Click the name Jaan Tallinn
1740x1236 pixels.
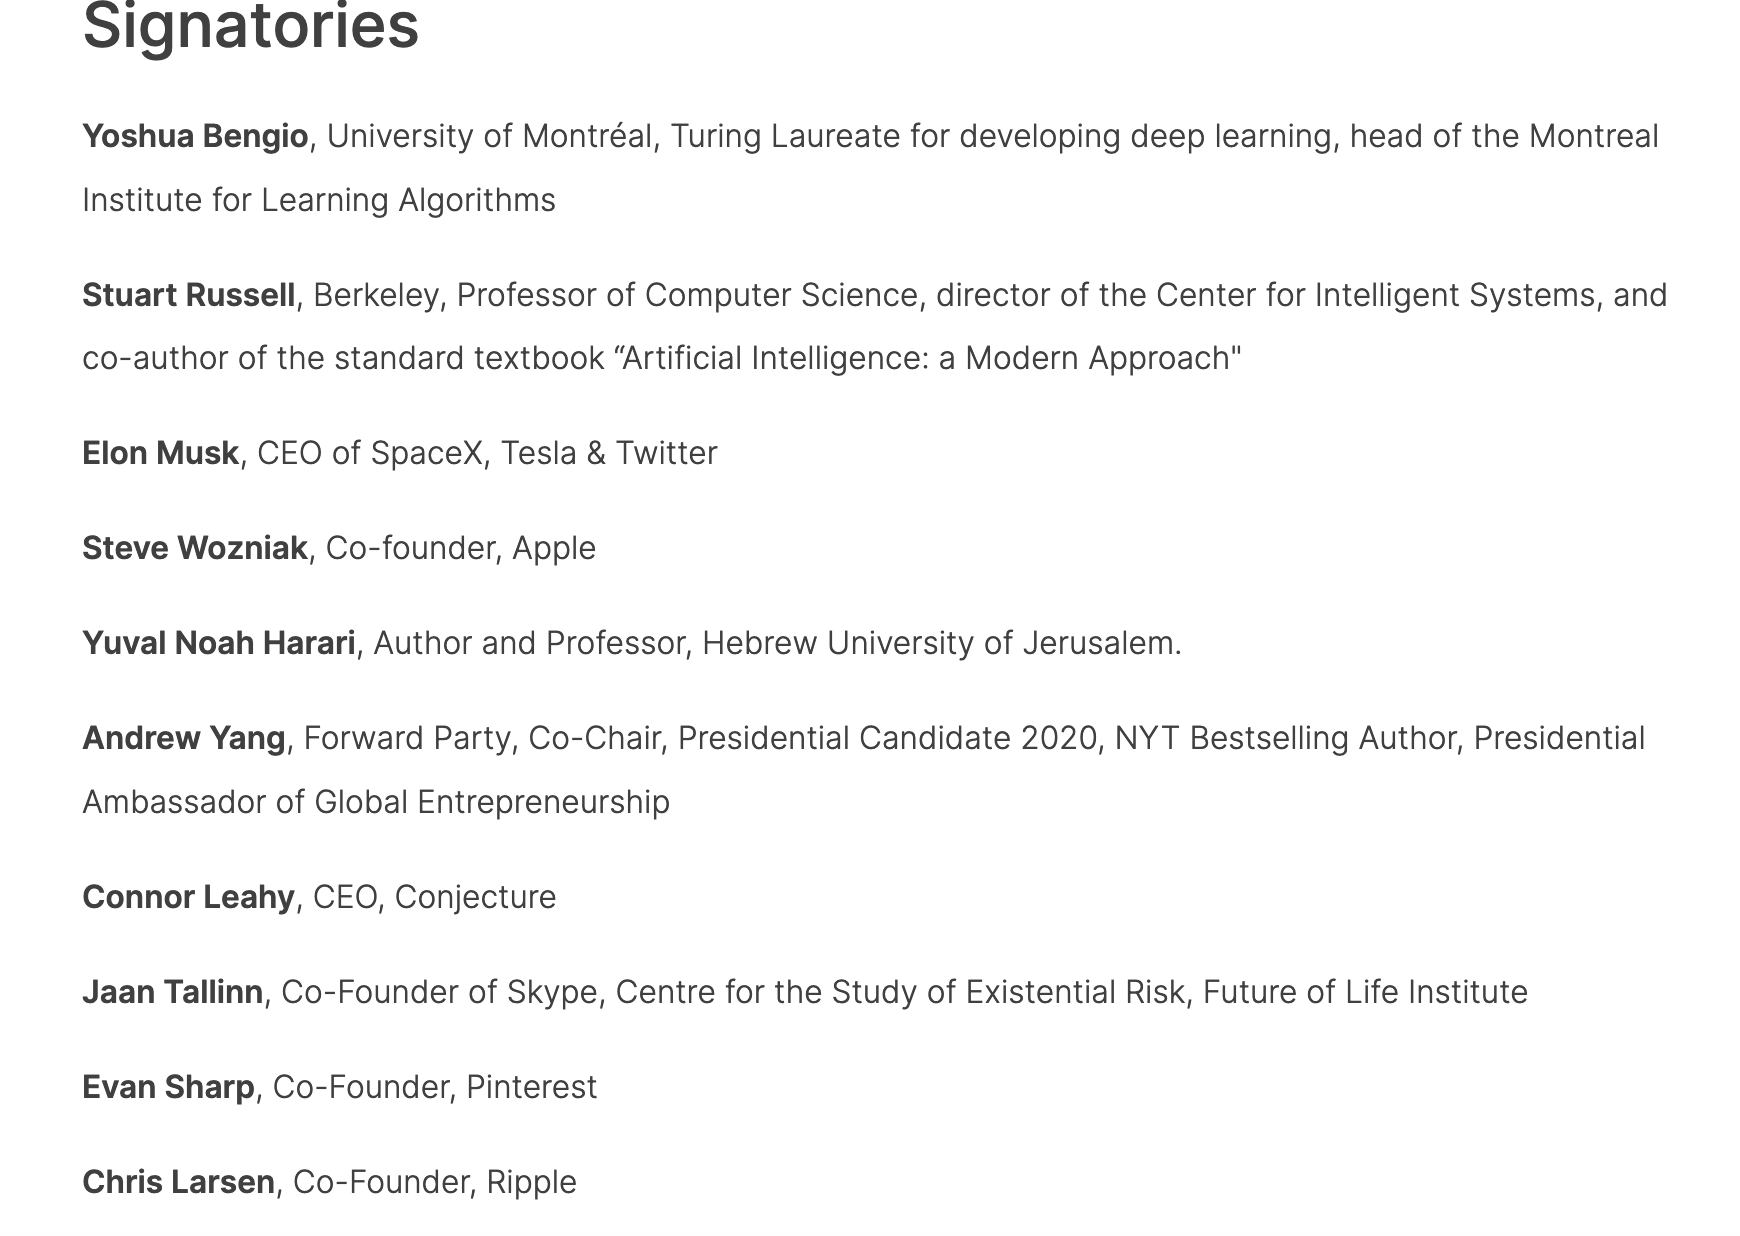click(172, 992)
